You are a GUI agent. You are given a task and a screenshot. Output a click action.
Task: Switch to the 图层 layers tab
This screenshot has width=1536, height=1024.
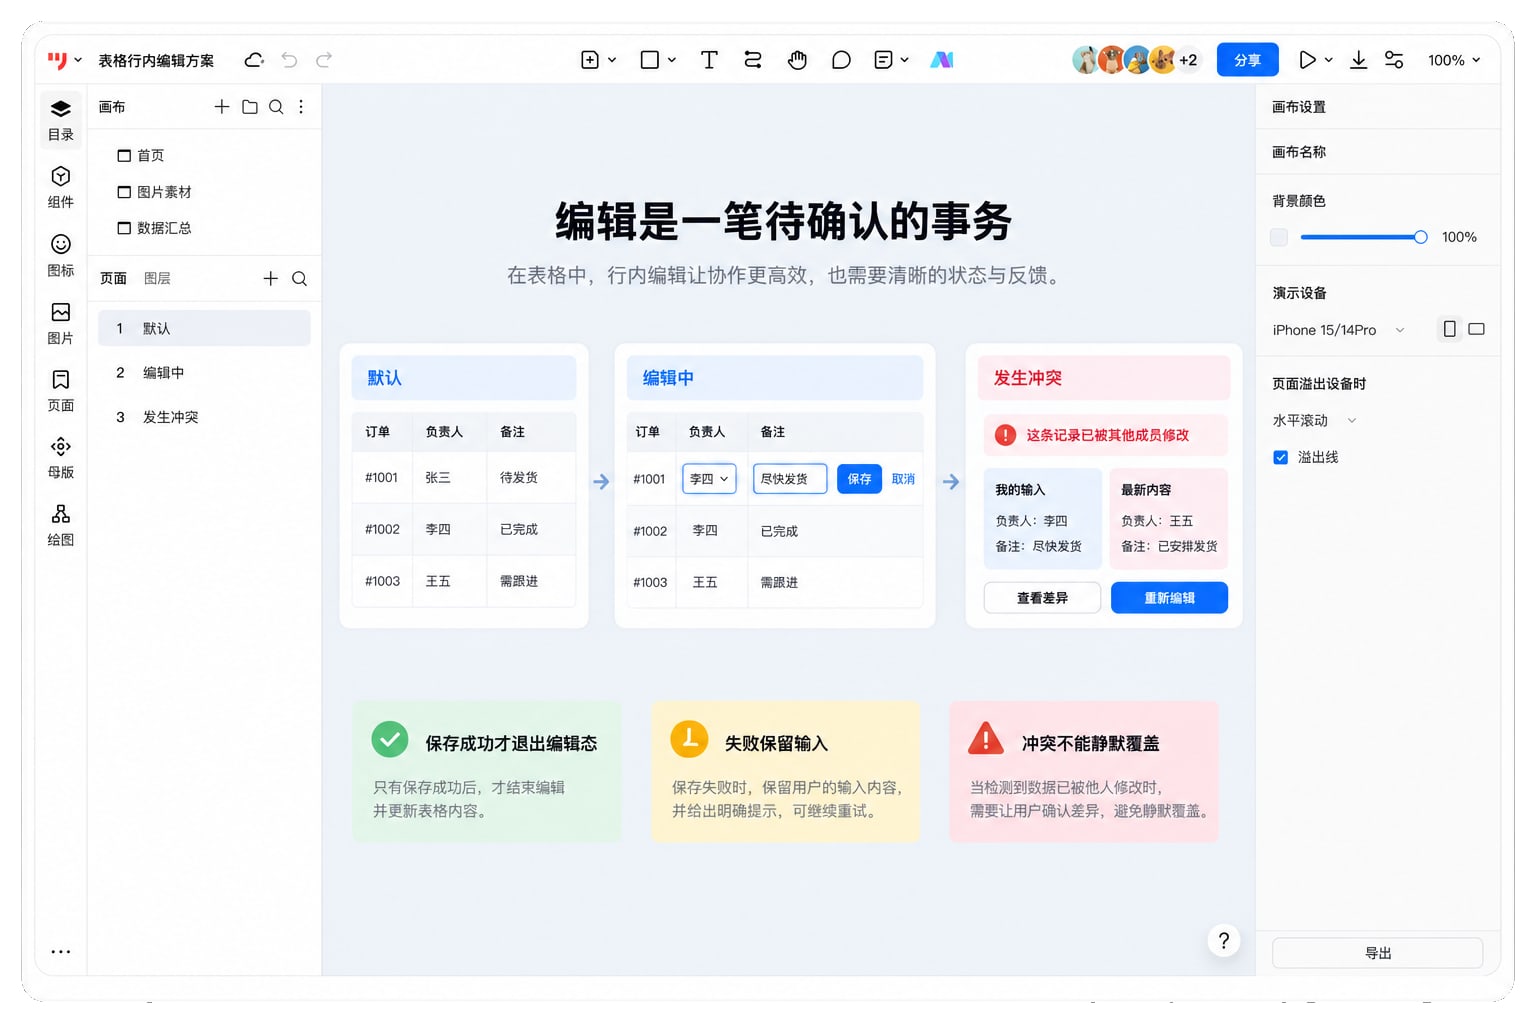tap(157, 279)
